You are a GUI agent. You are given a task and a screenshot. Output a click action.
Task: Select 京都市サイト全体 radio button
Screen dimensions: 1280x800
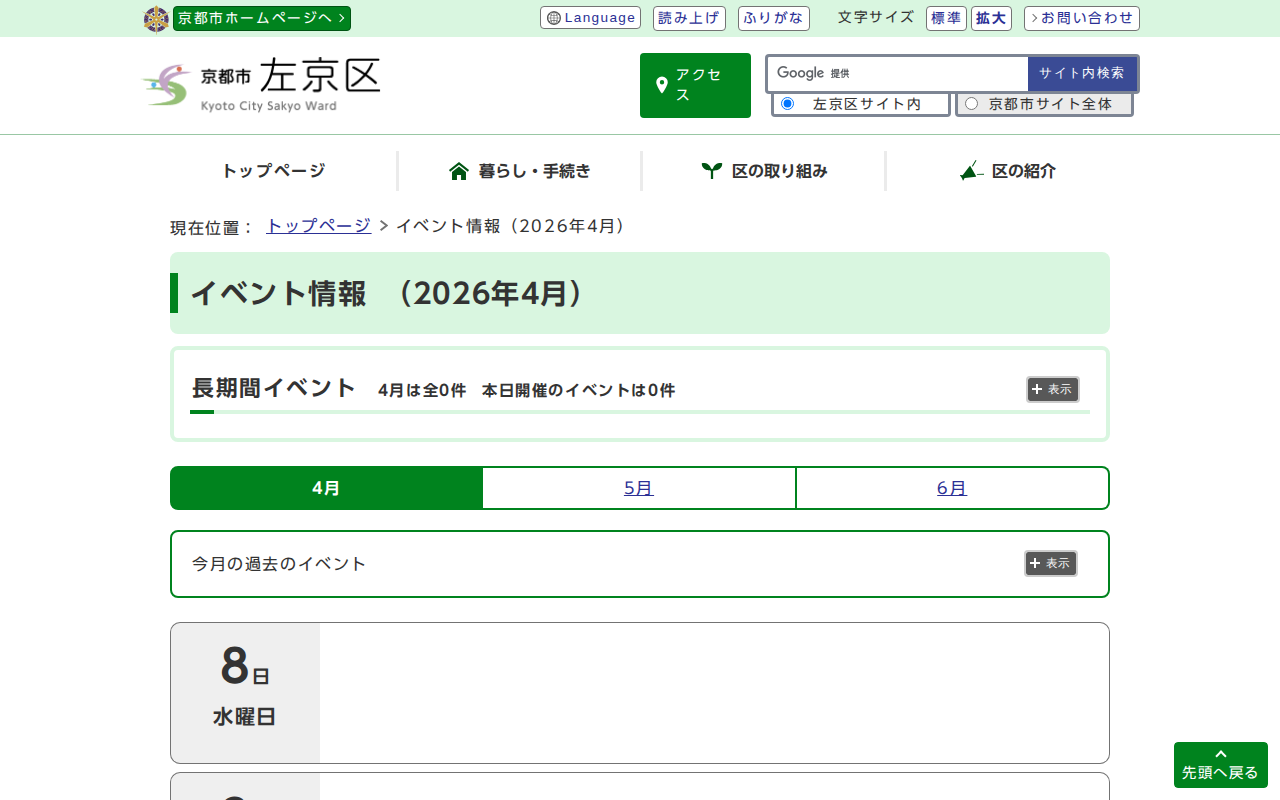(971, 104)
